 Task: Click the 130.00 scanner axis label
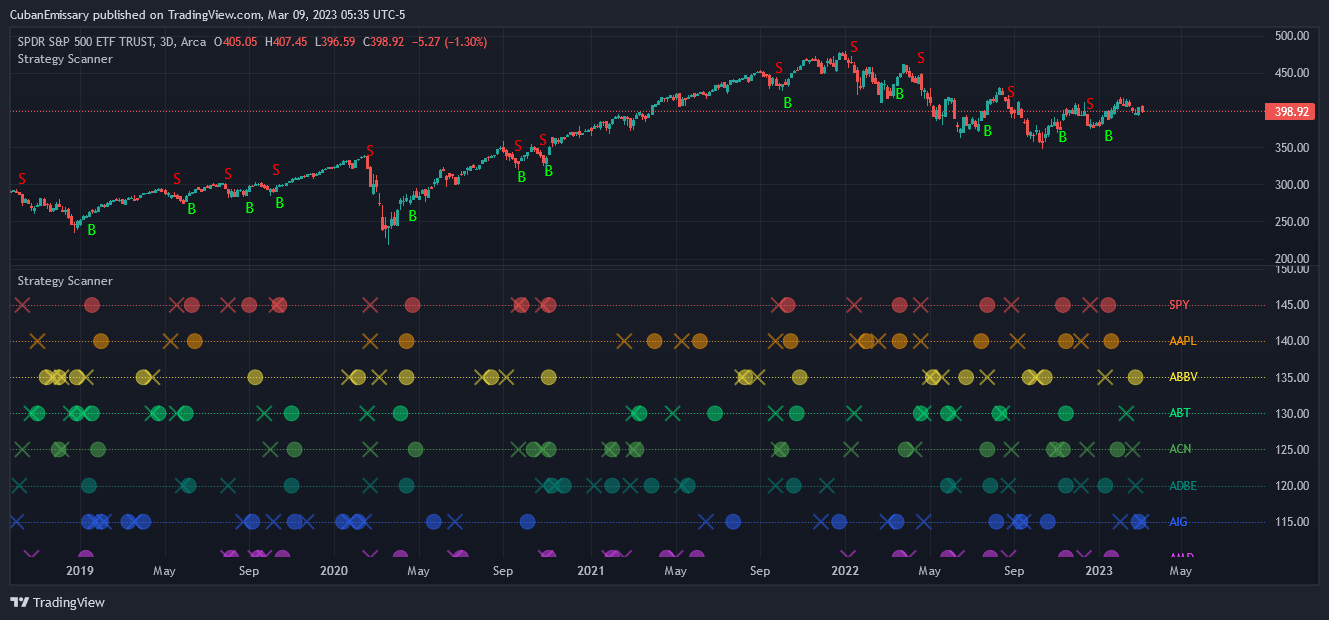click(x=1292, y=413)
